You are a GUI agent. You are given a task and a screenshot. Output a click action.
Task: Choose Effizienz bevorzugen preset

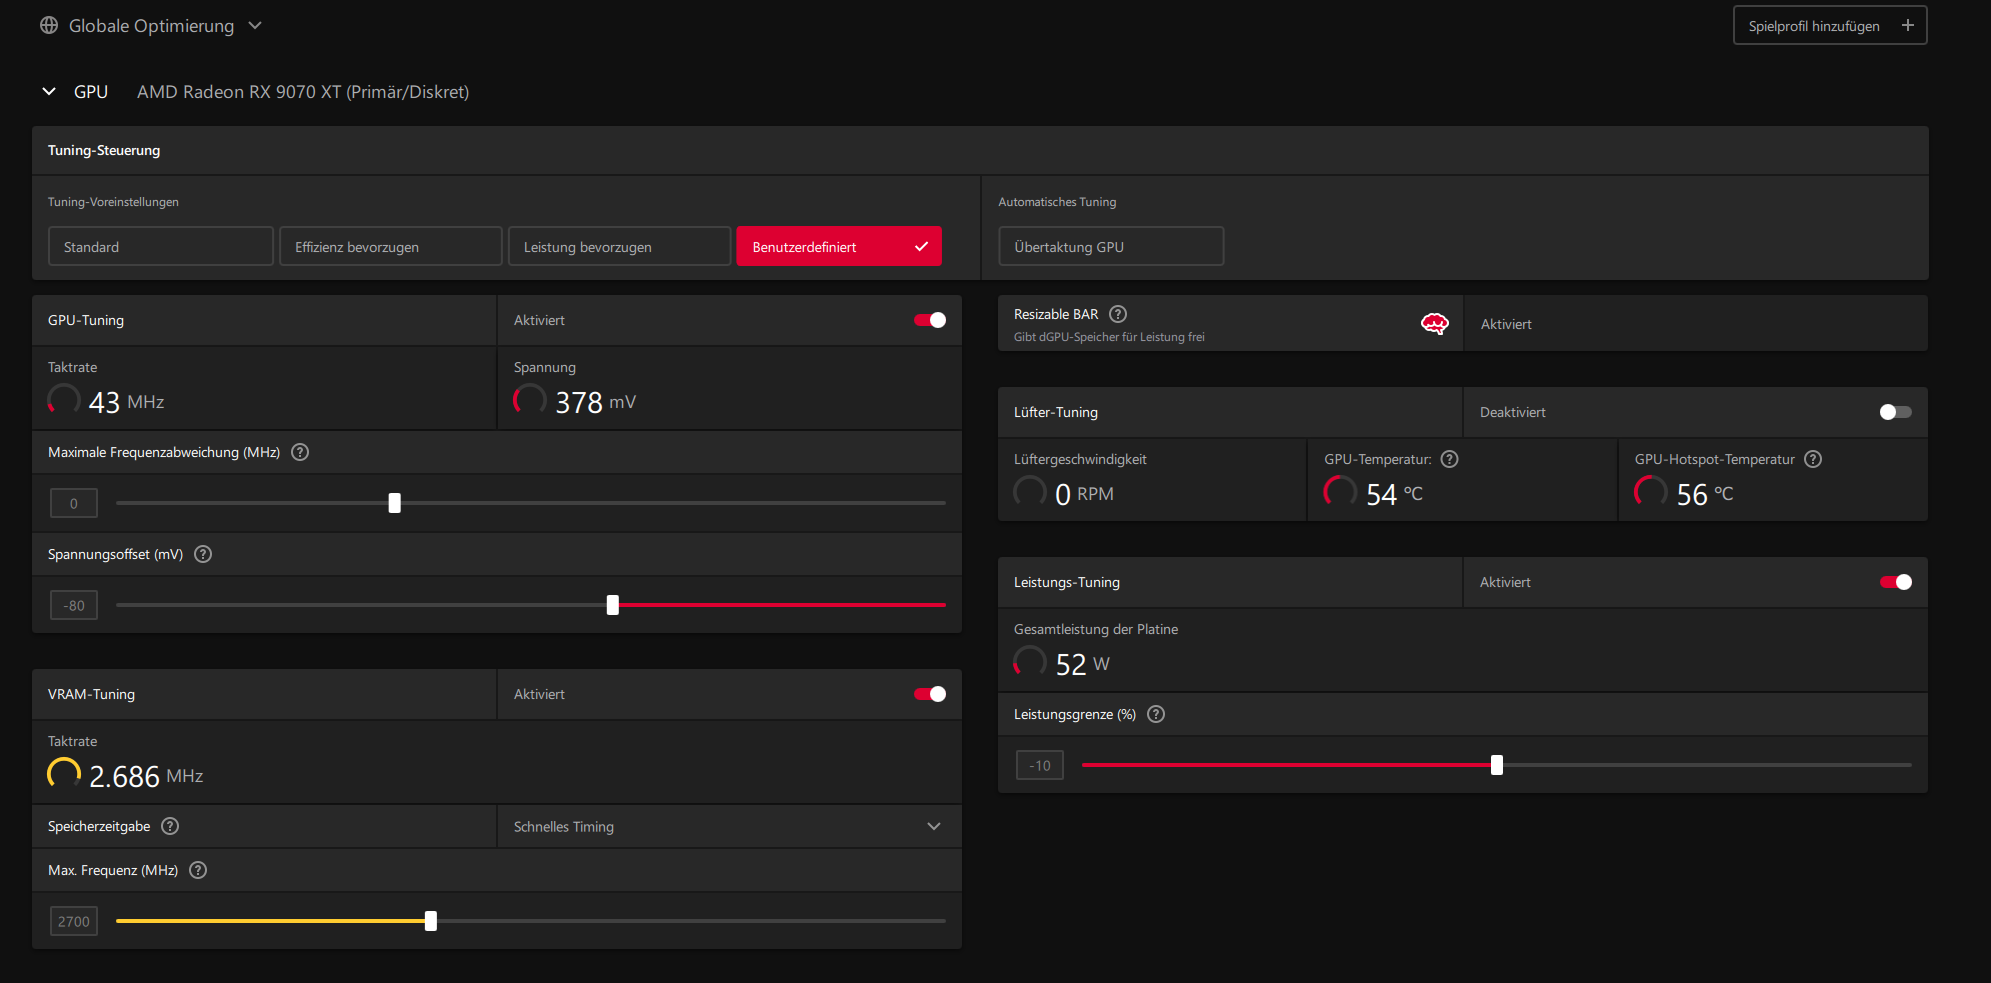coord(390,246)
